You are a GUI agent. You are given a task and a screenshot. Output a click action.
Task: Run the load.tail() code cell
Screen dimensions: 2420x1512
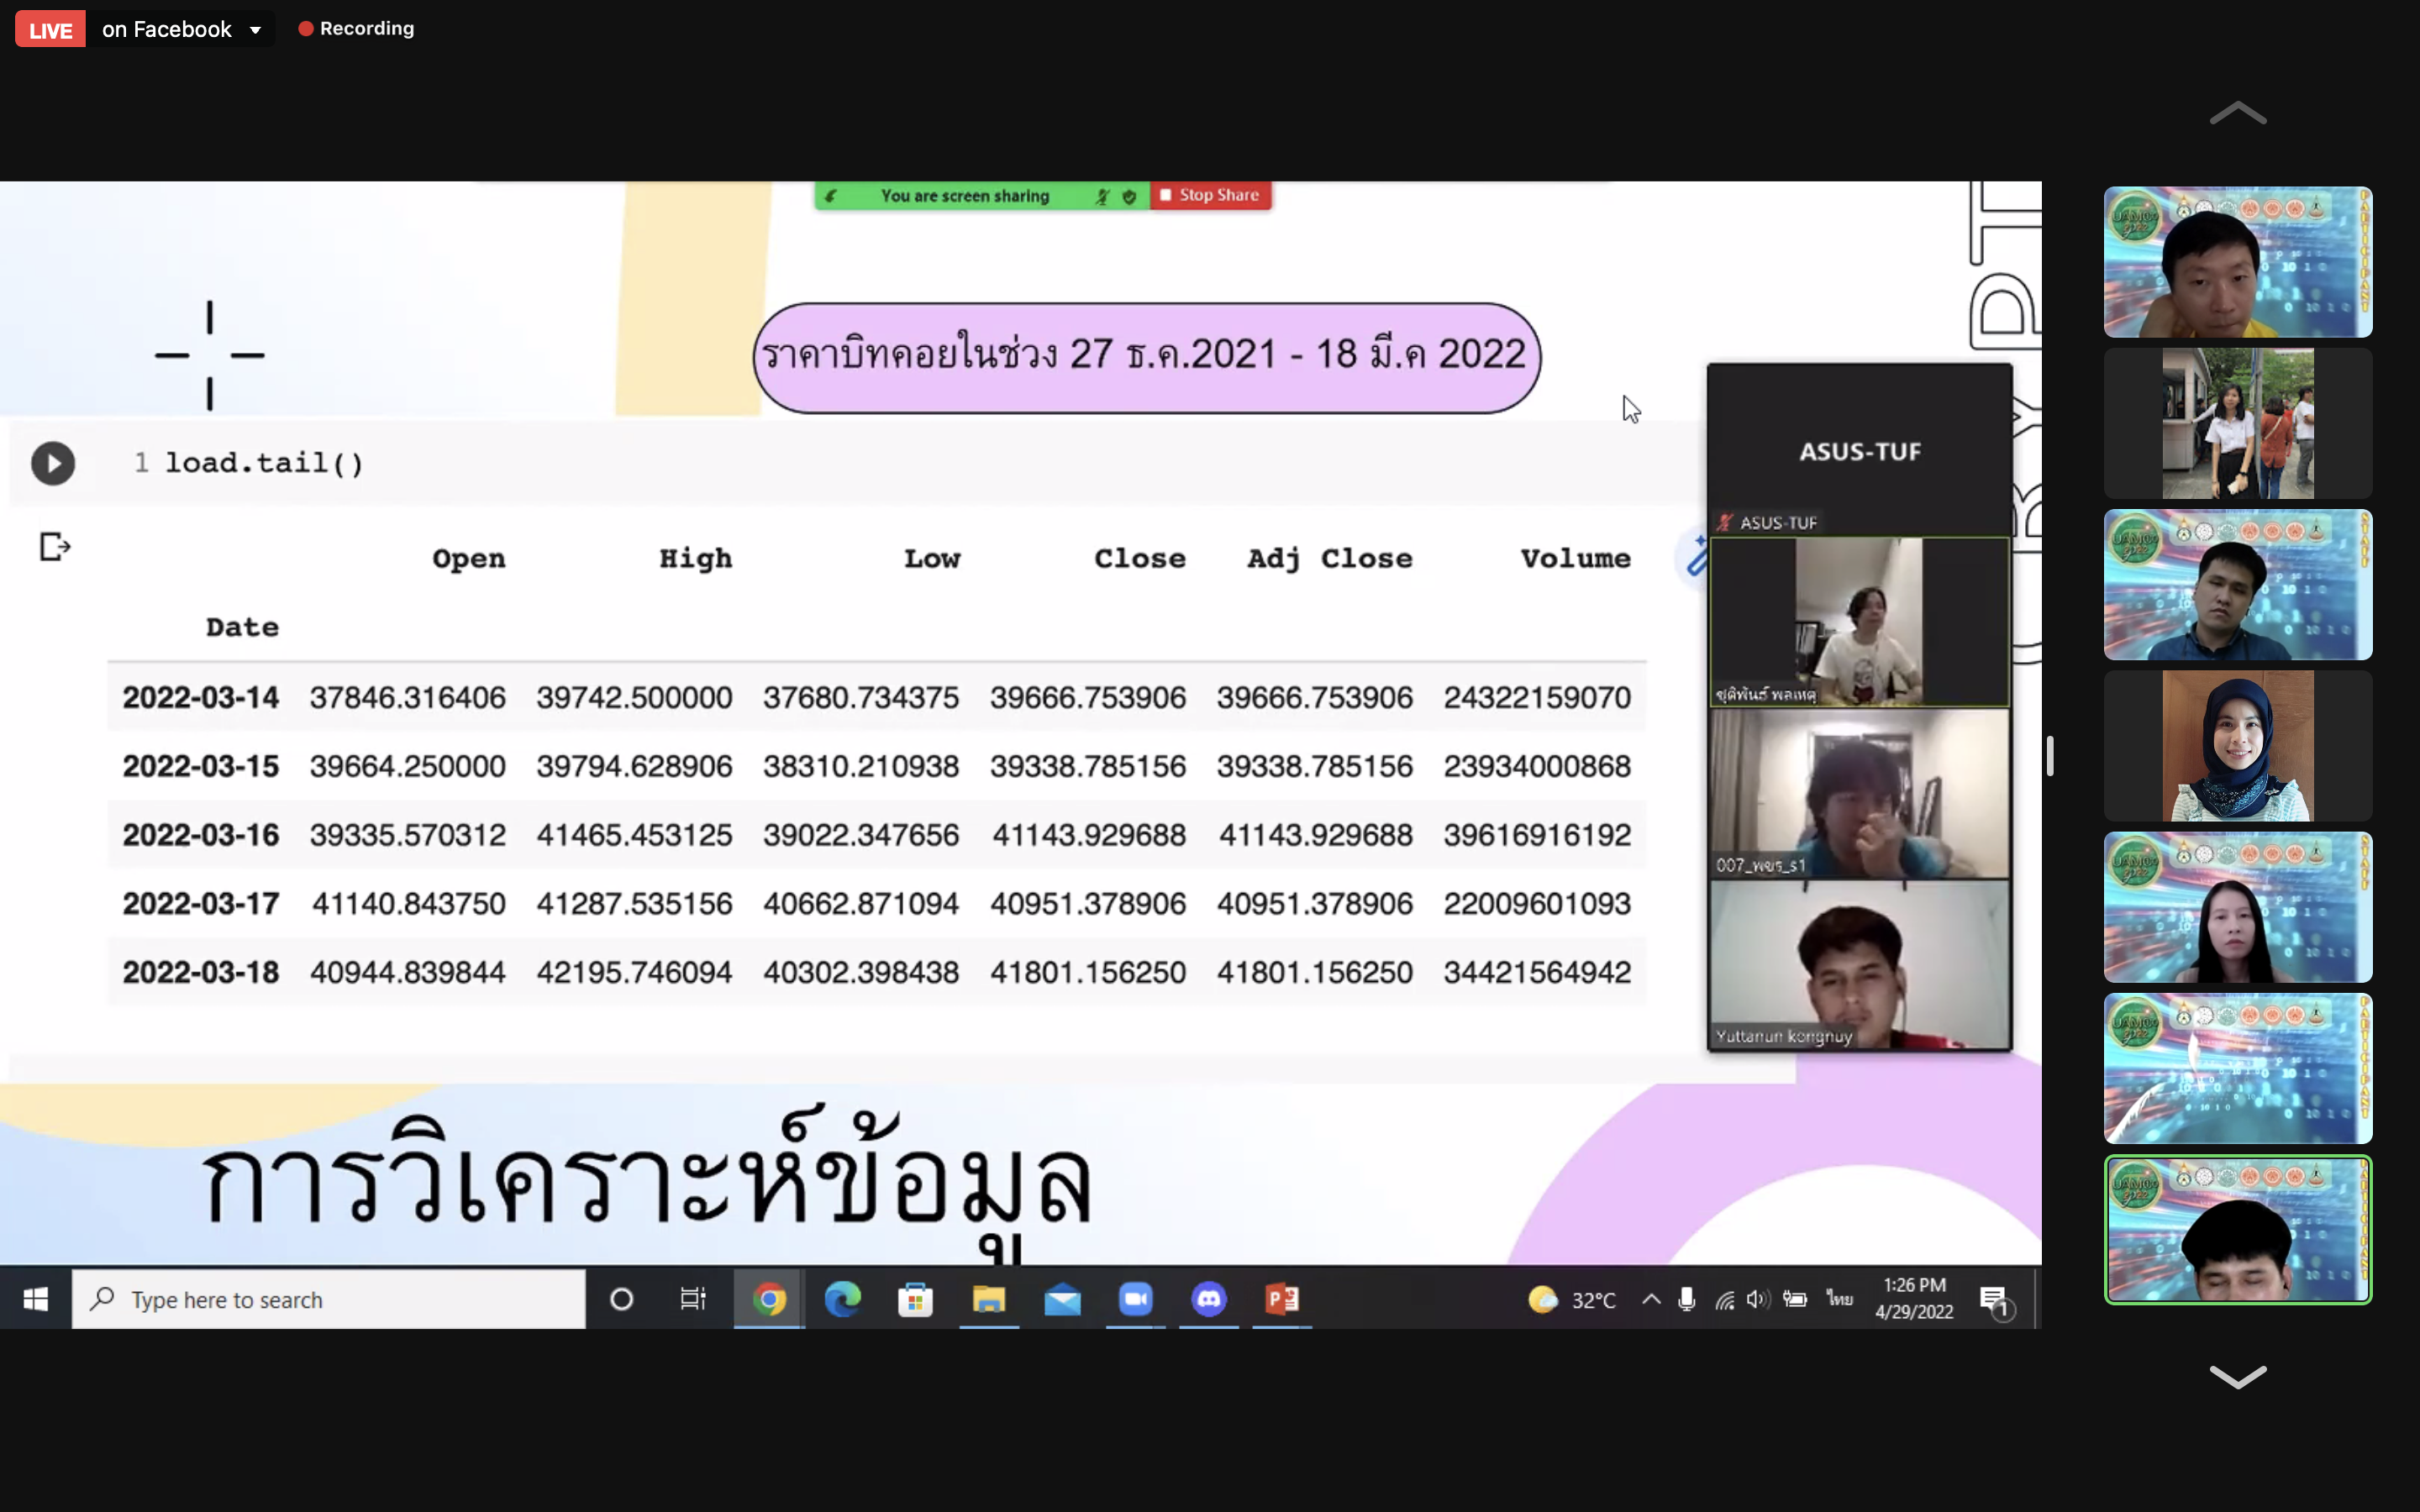[53, 463]
